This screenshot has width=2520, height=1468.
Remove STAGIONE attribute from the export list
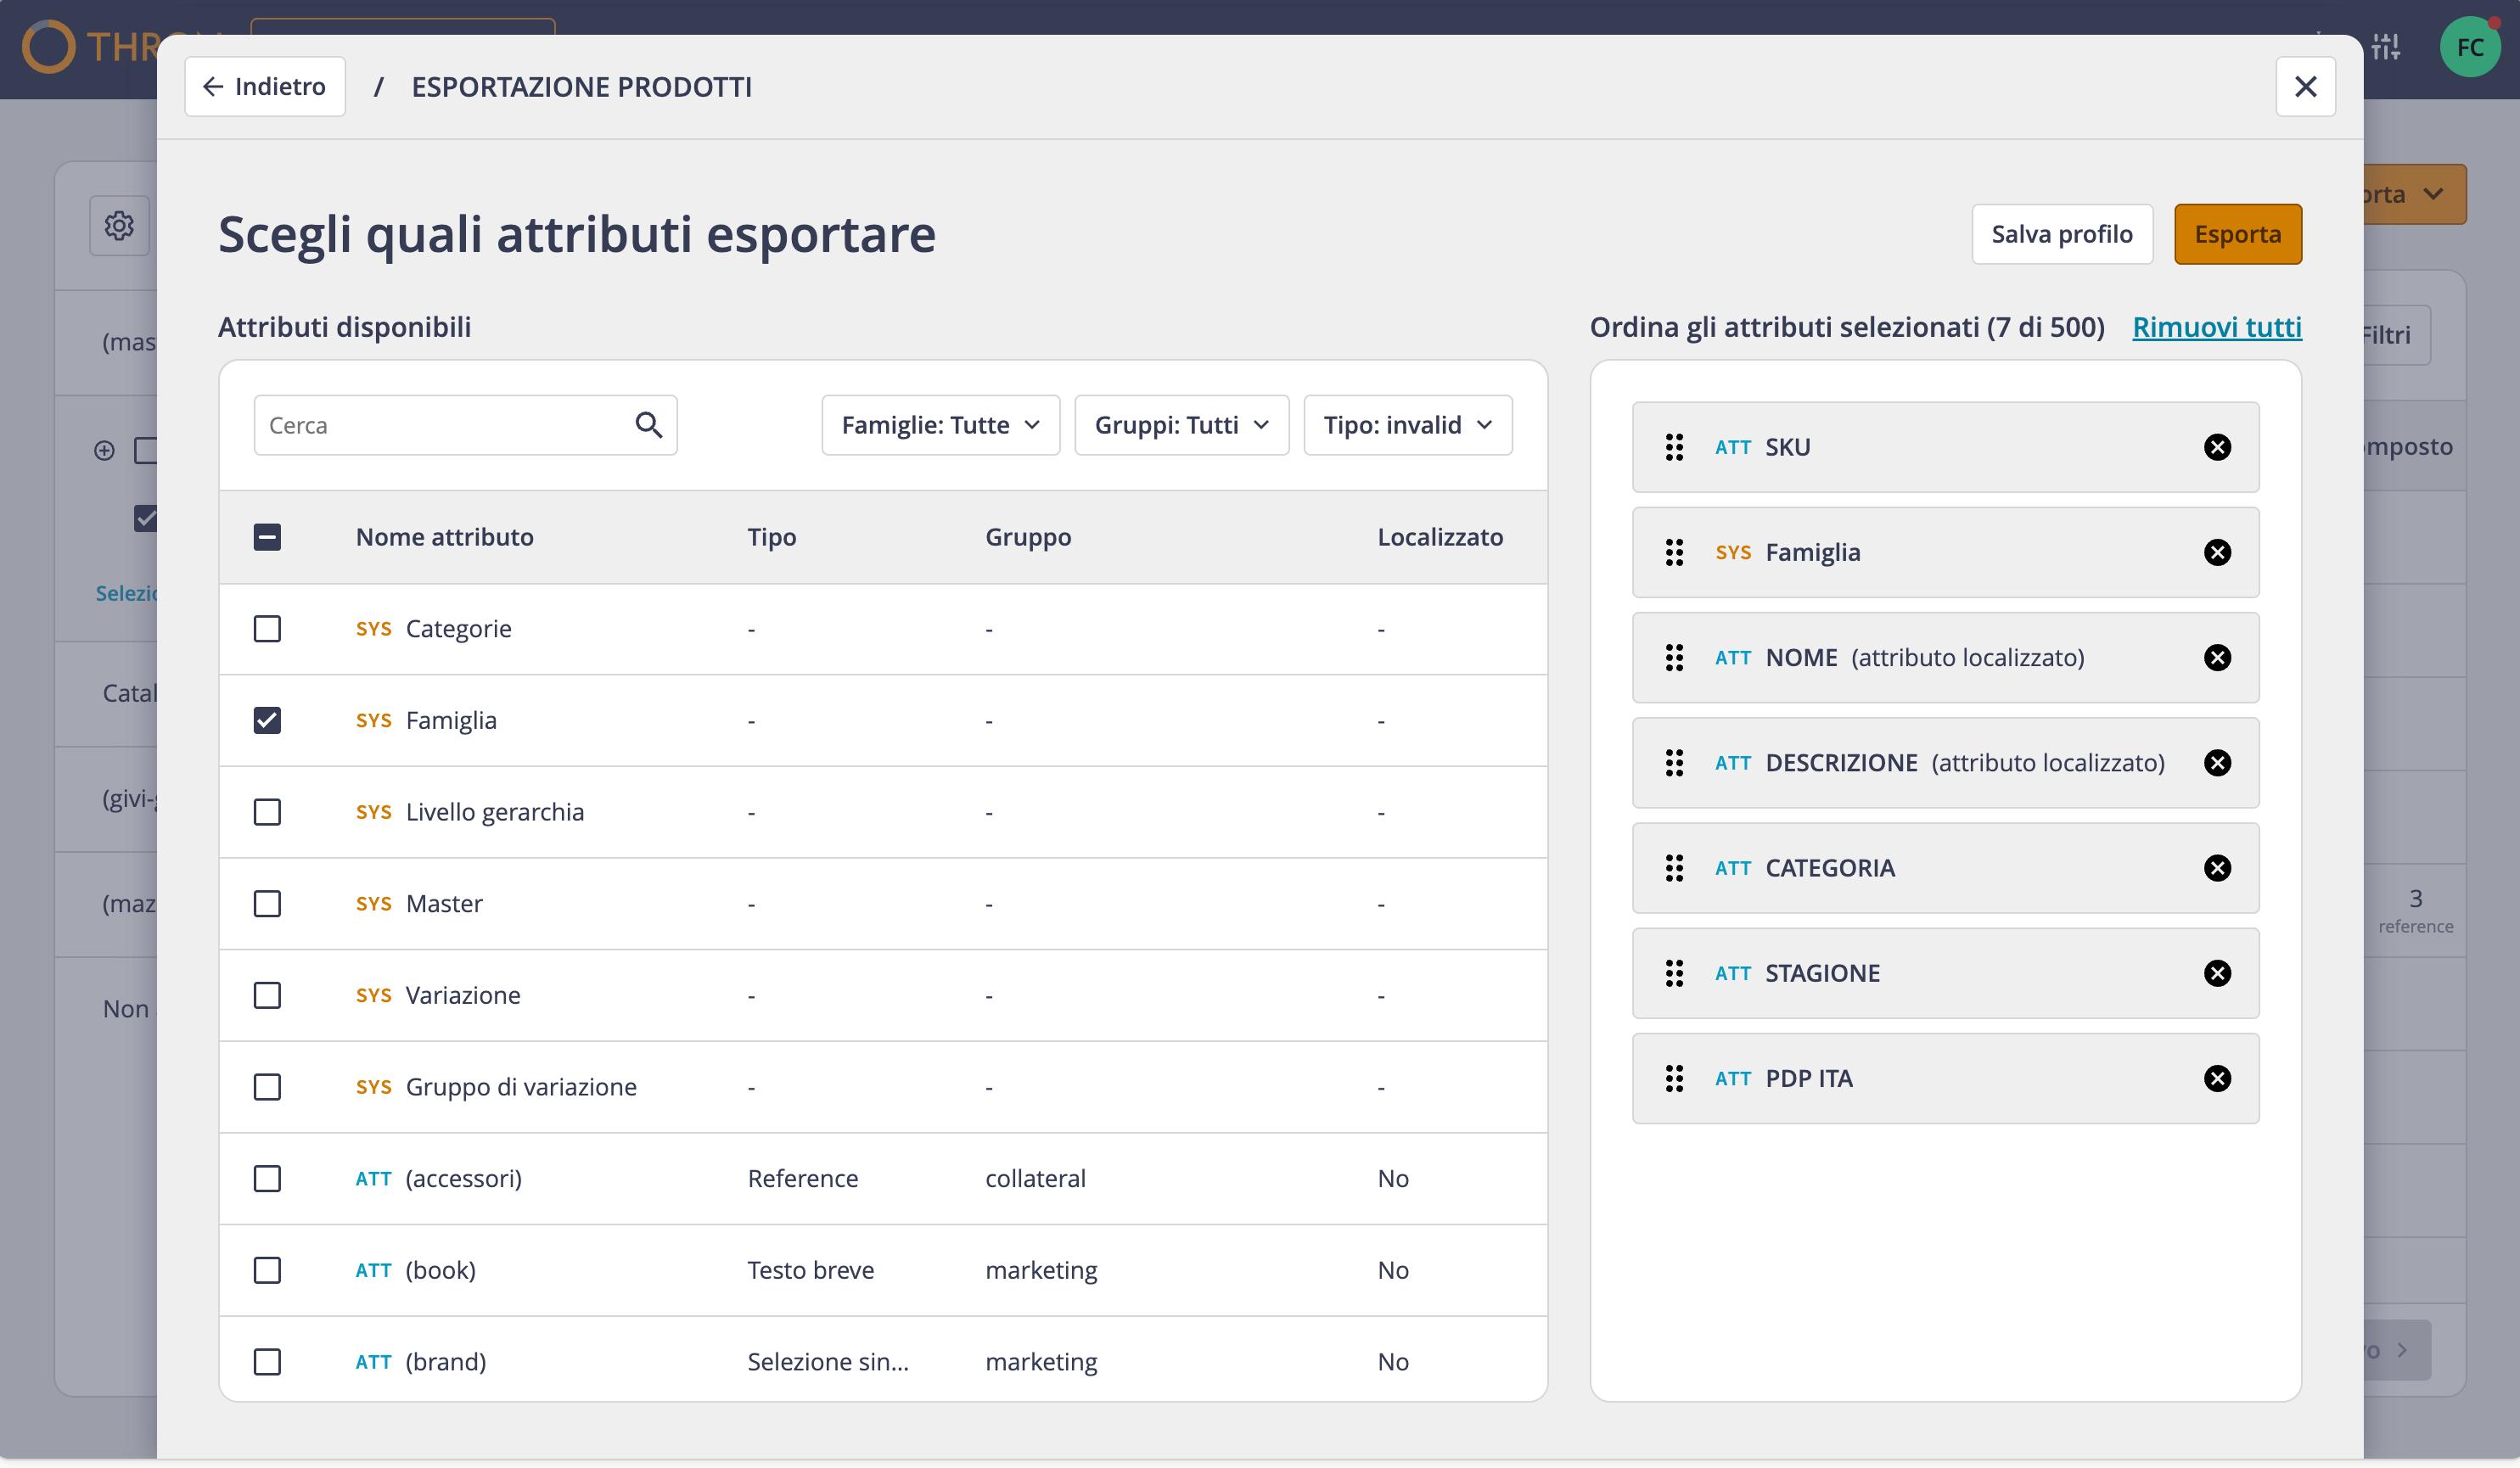(x=2217, y=973)
